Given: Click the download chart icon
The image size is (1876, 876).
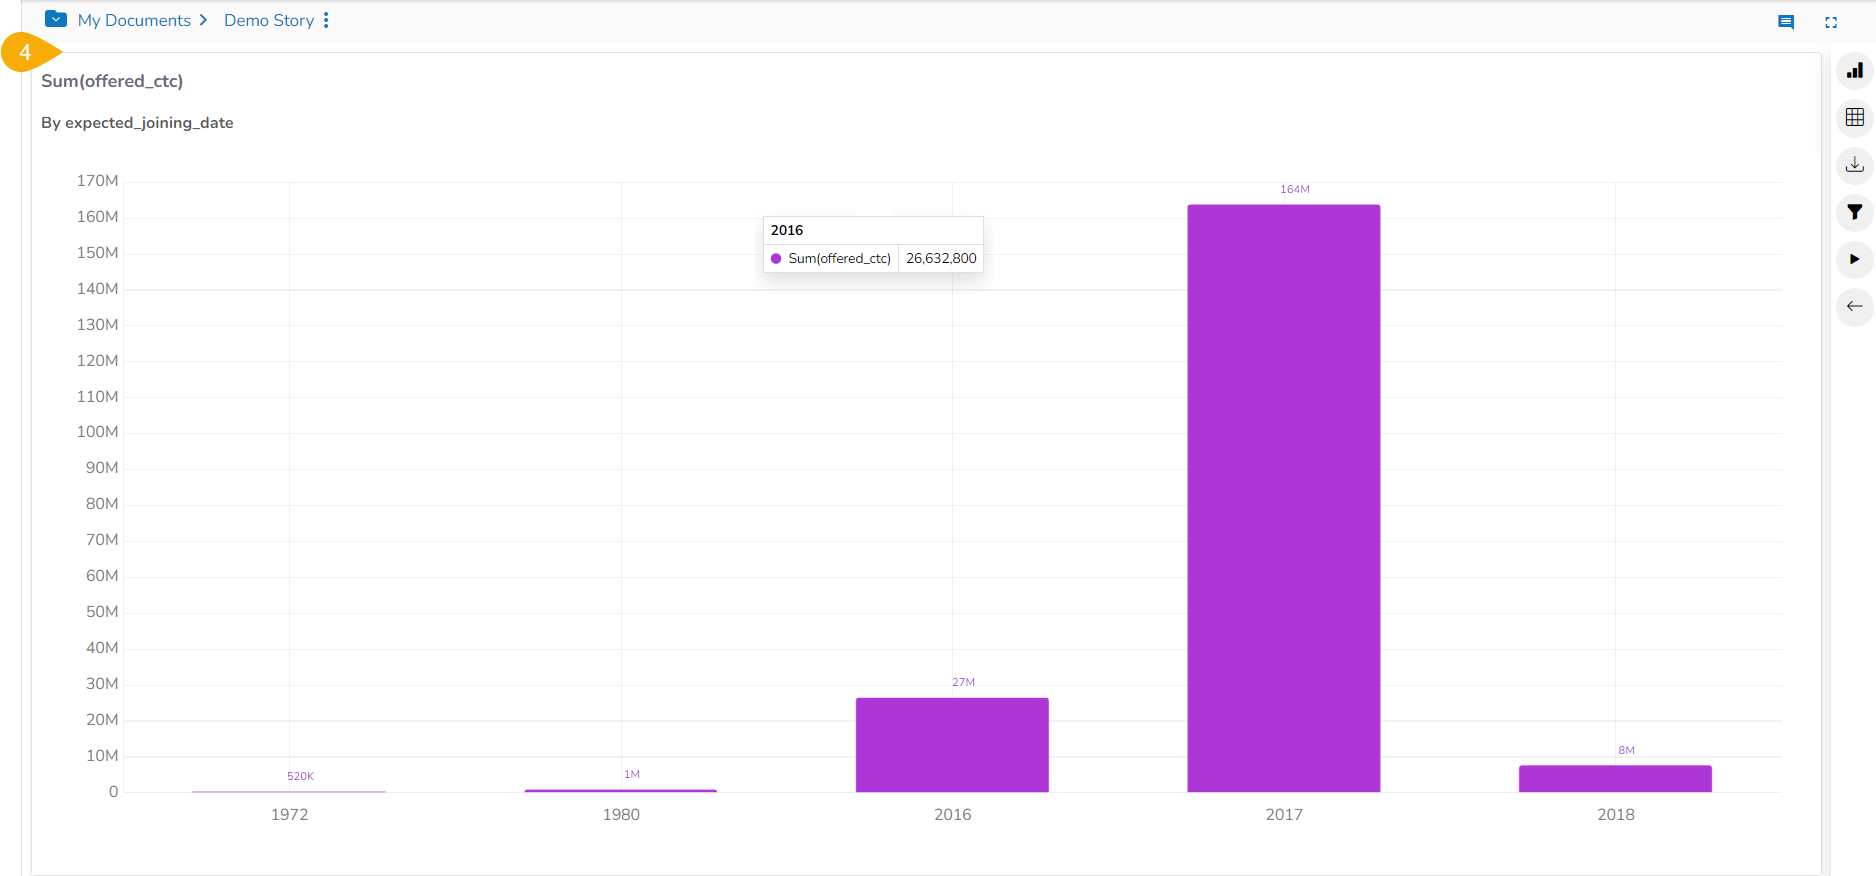Looking at the screenshot, I should (x=1854, y=165).
